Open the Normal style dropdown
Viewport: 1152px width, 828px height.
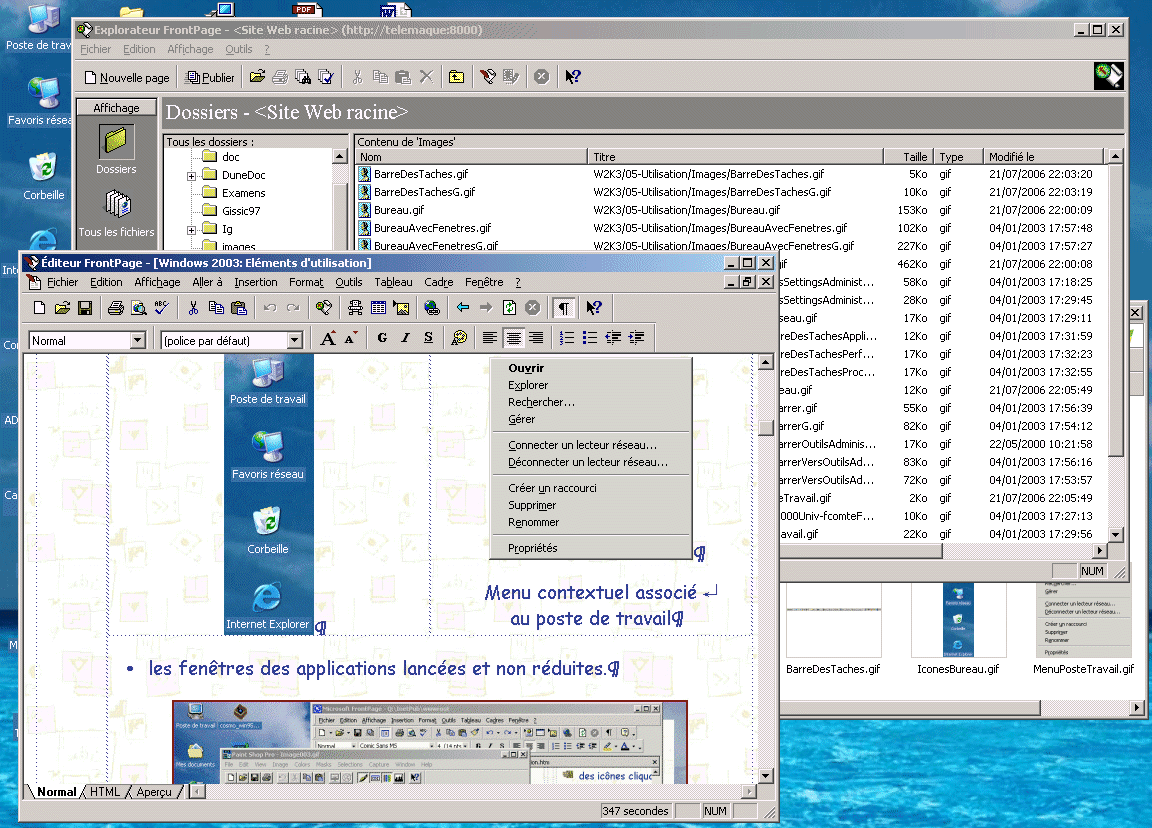coord(138,341)
